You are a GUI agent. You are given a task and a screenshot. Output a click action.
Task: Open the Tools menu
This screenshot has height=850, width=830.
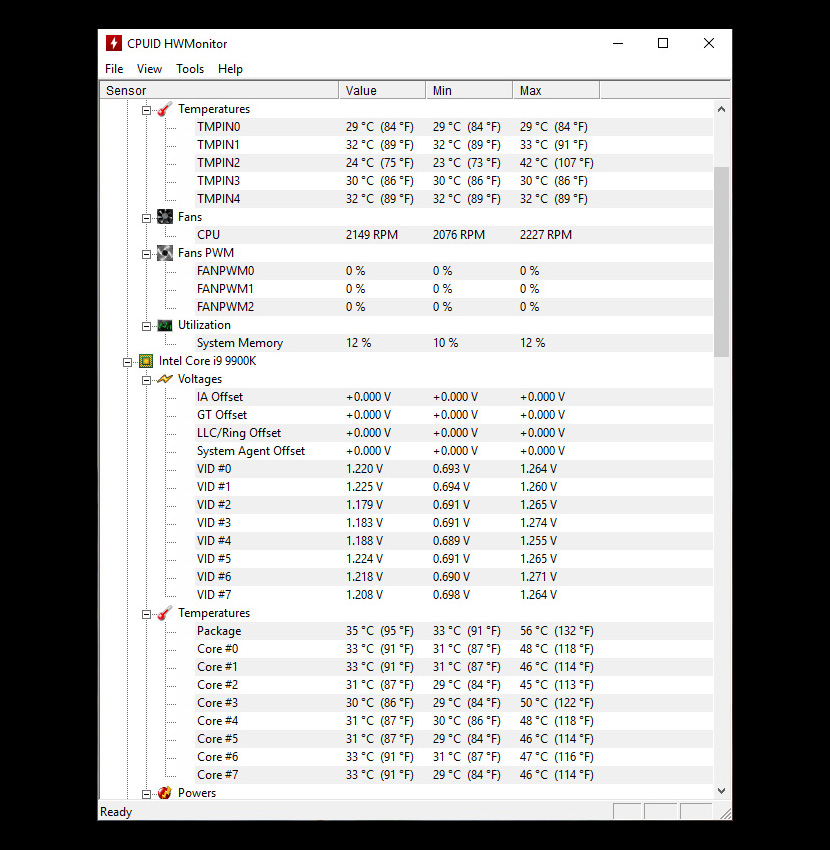tap(190, 69)
